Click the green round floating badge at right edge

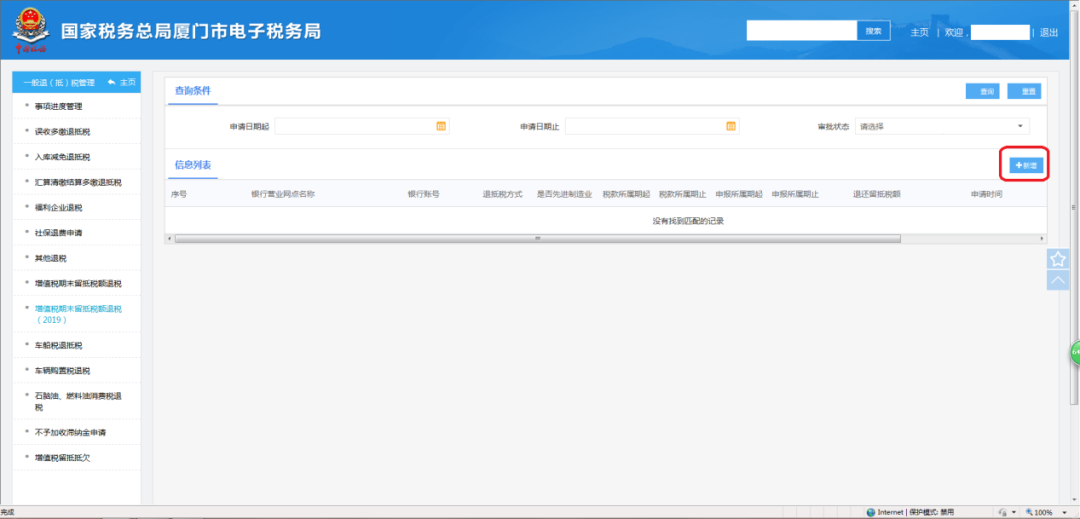point(1074,352)
